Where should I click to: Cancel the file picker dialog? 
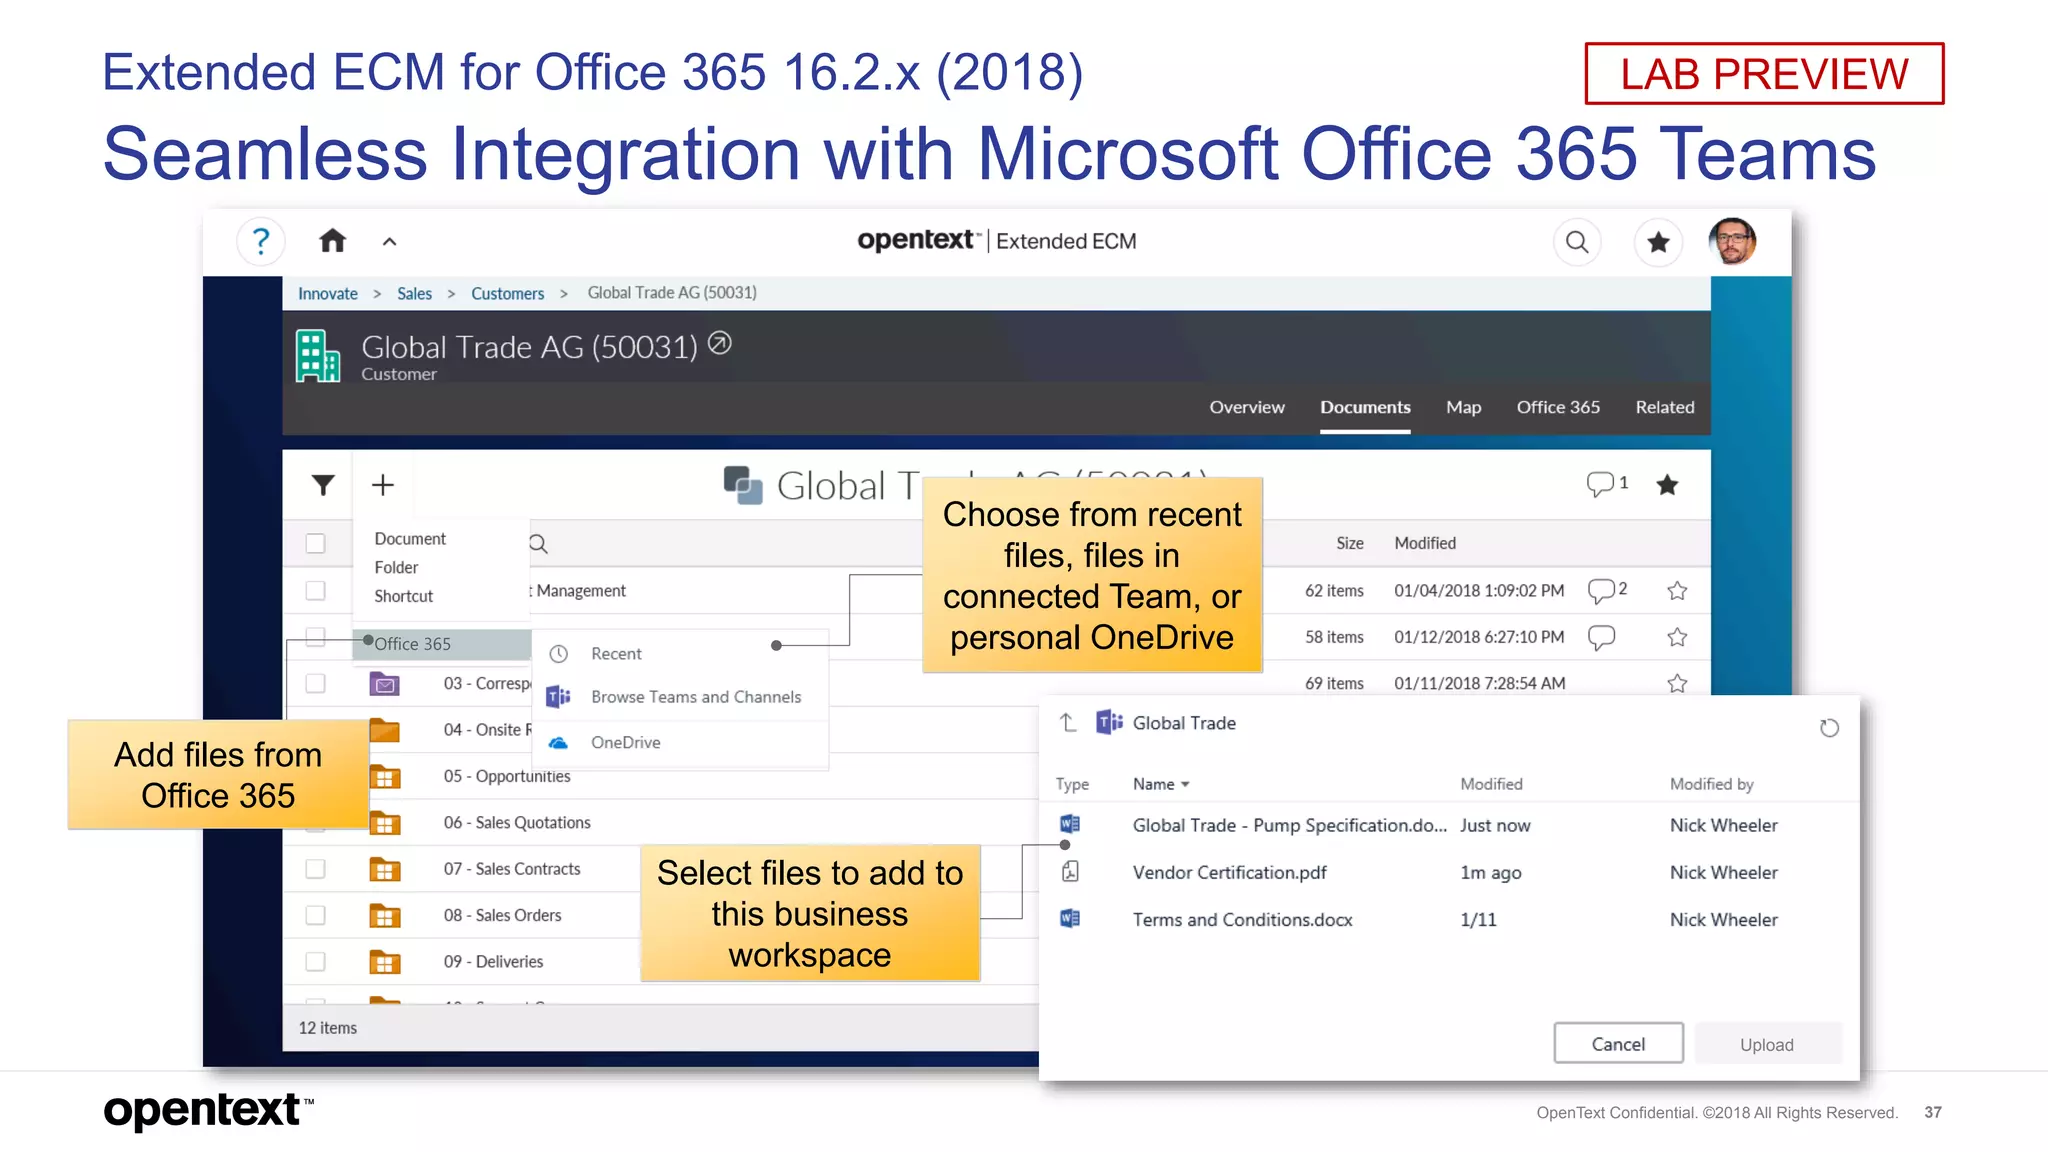coord(1618,1044)
